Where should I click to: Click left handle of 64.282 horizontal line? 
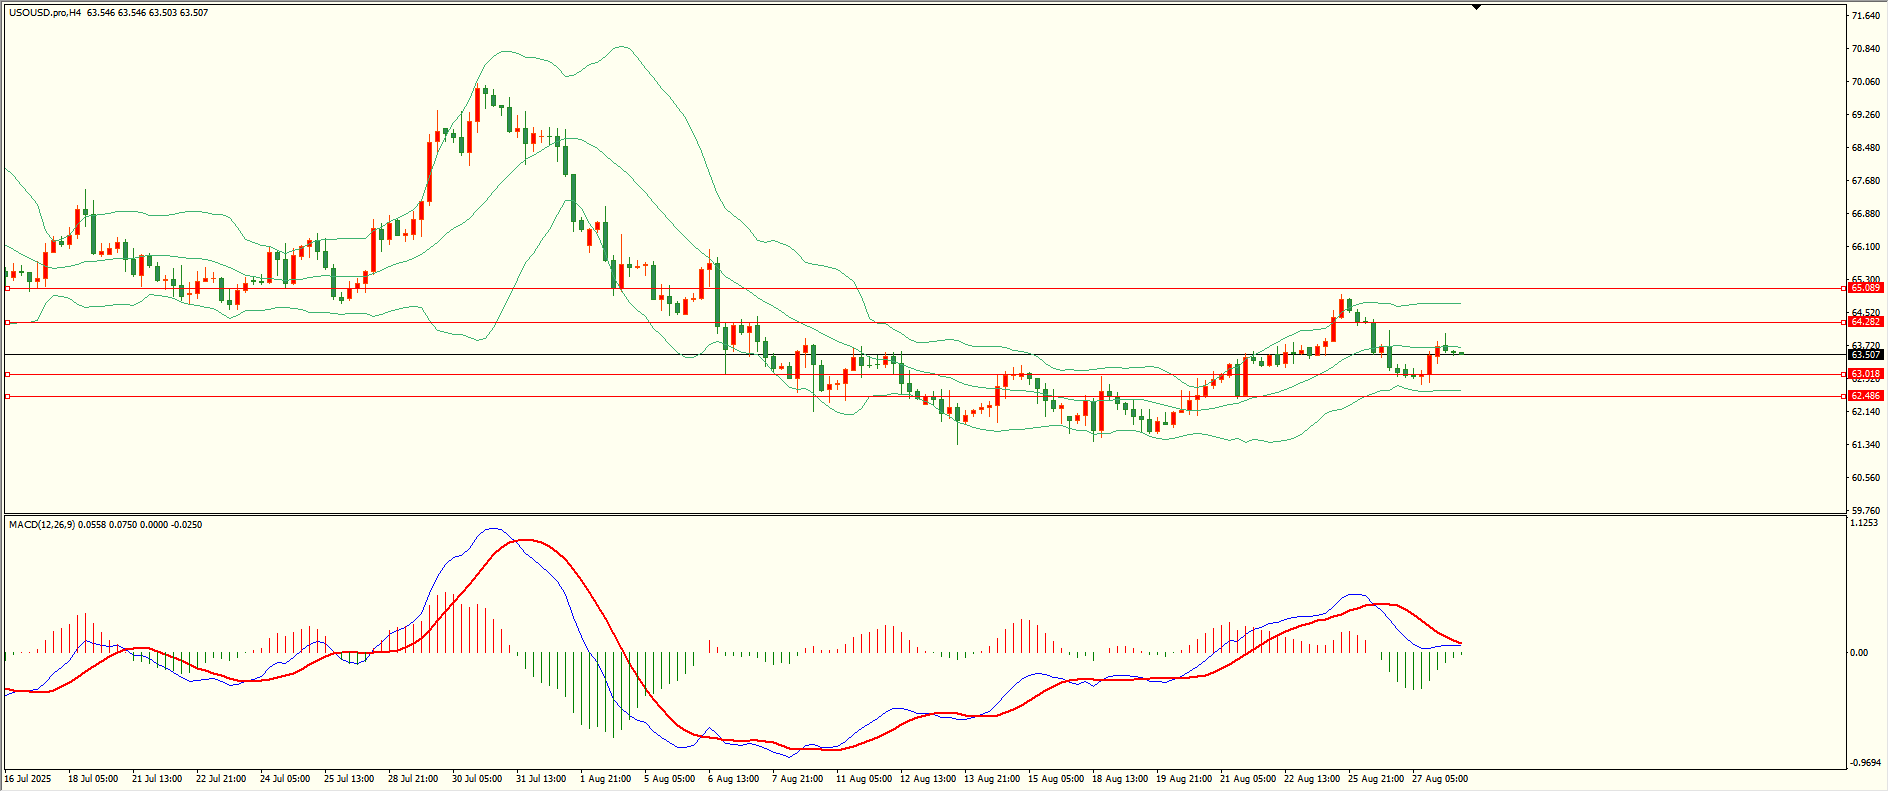point(8,322)
